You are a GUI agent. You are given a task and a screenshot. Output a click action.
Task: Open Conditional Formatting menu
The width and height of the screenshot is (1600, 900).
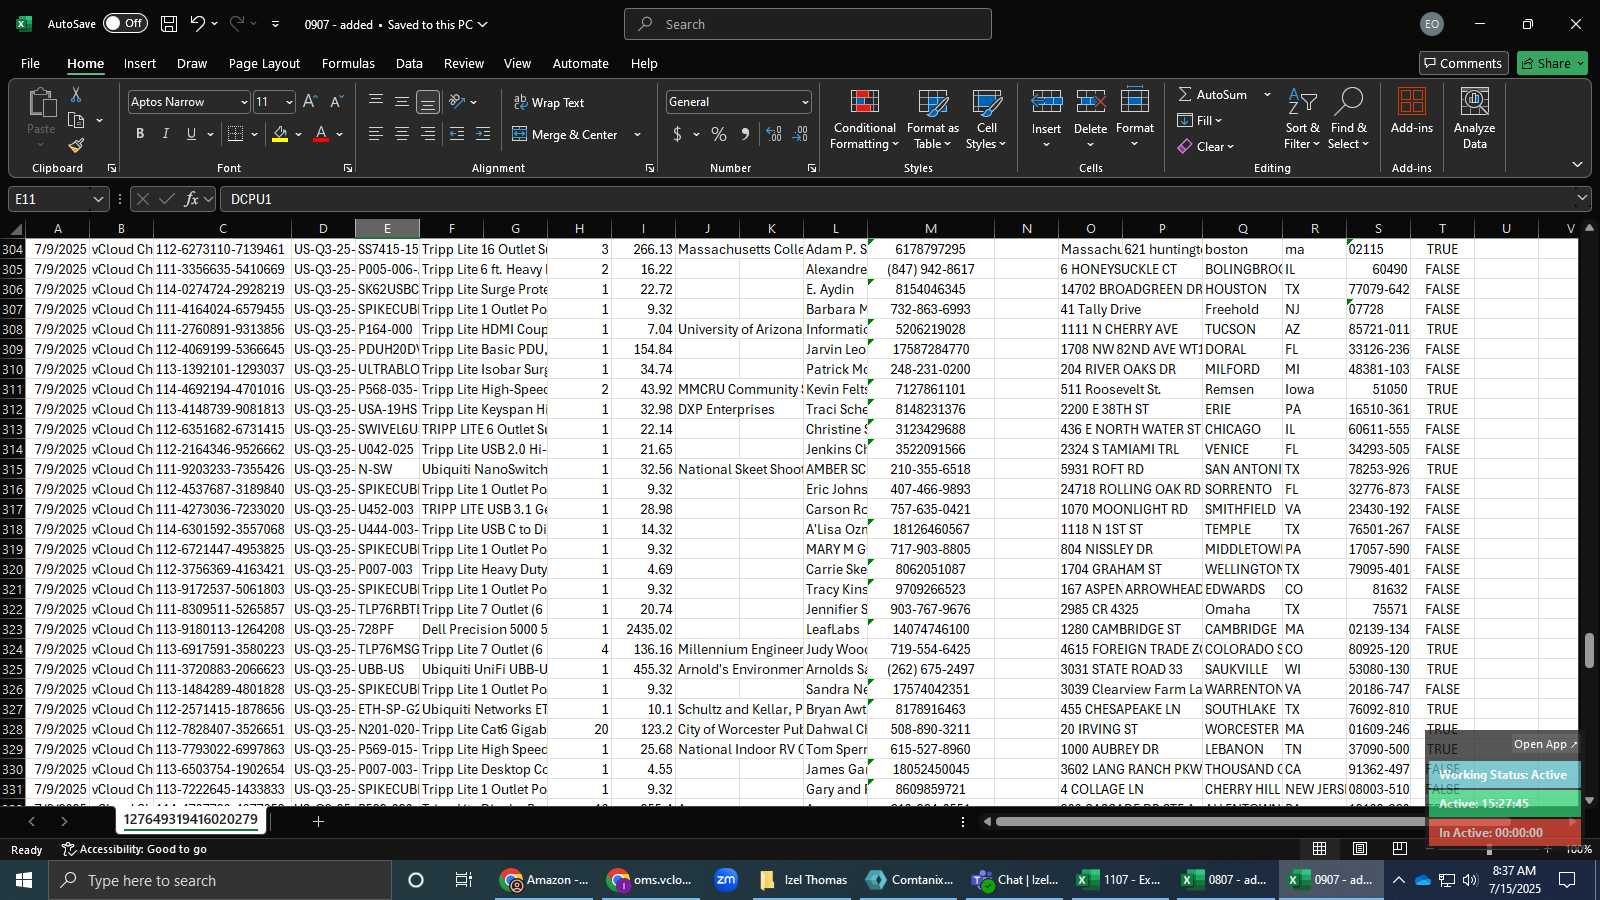[x=865, y=119]
